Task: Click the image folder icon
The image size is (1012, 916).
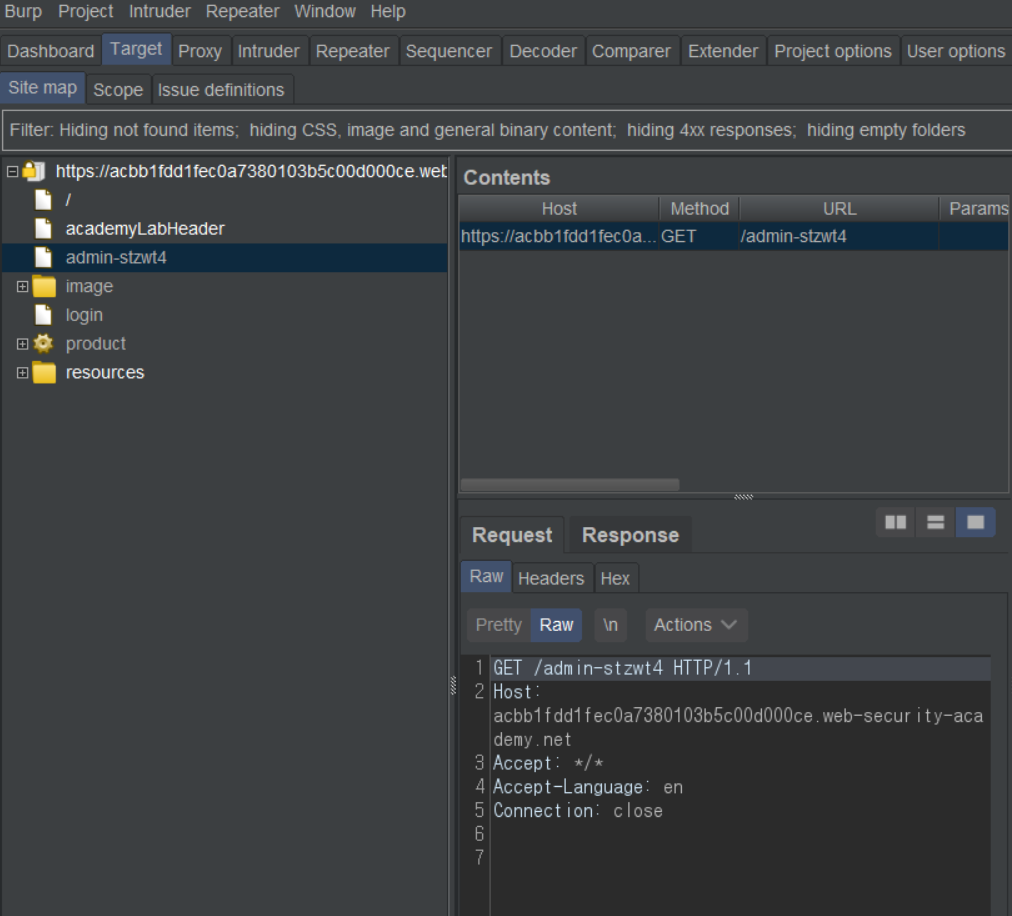Action: 44,286
